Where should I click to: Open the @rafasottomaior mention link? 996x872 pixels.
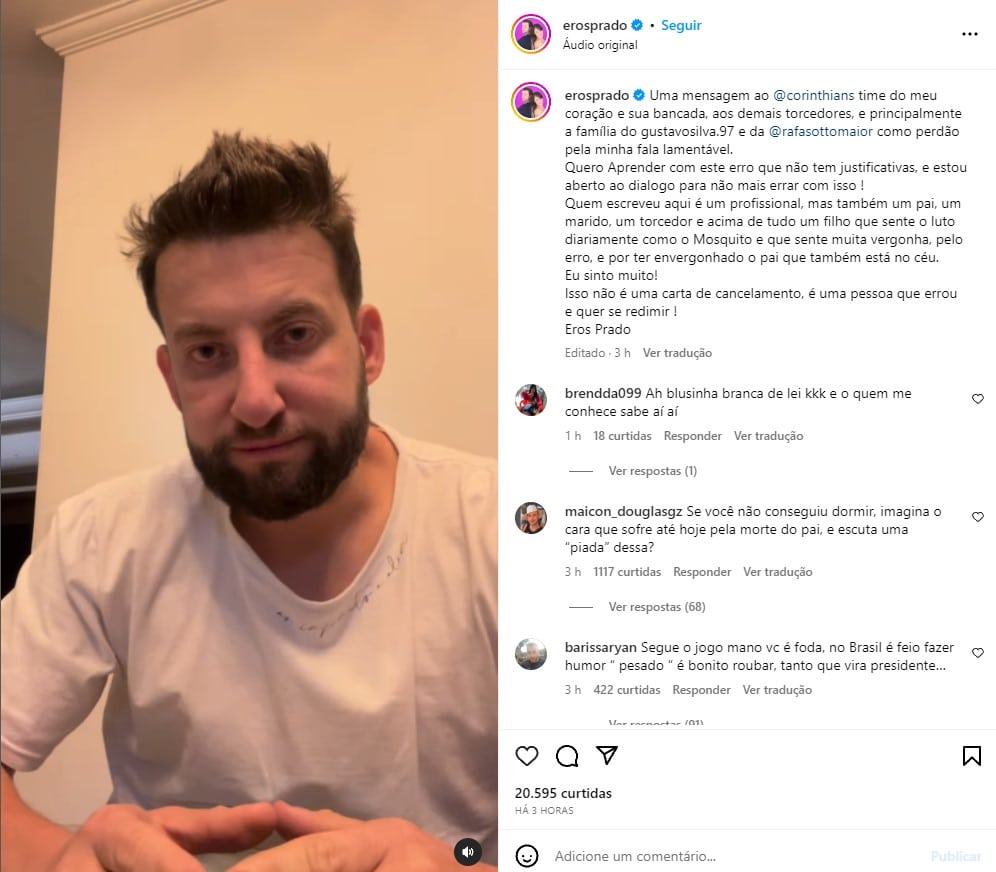[820, 131]
